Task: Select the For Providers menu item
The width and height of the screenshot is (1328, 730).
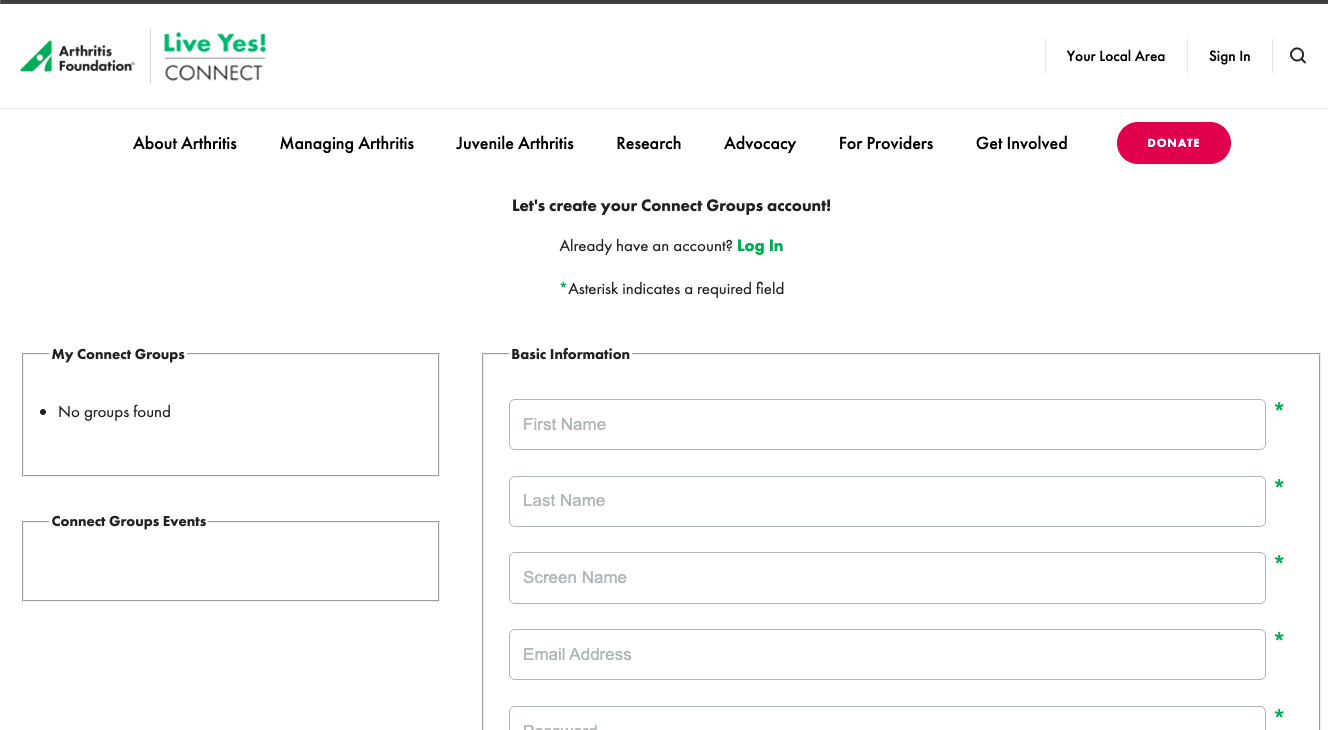Action: [x=886, y=143]
